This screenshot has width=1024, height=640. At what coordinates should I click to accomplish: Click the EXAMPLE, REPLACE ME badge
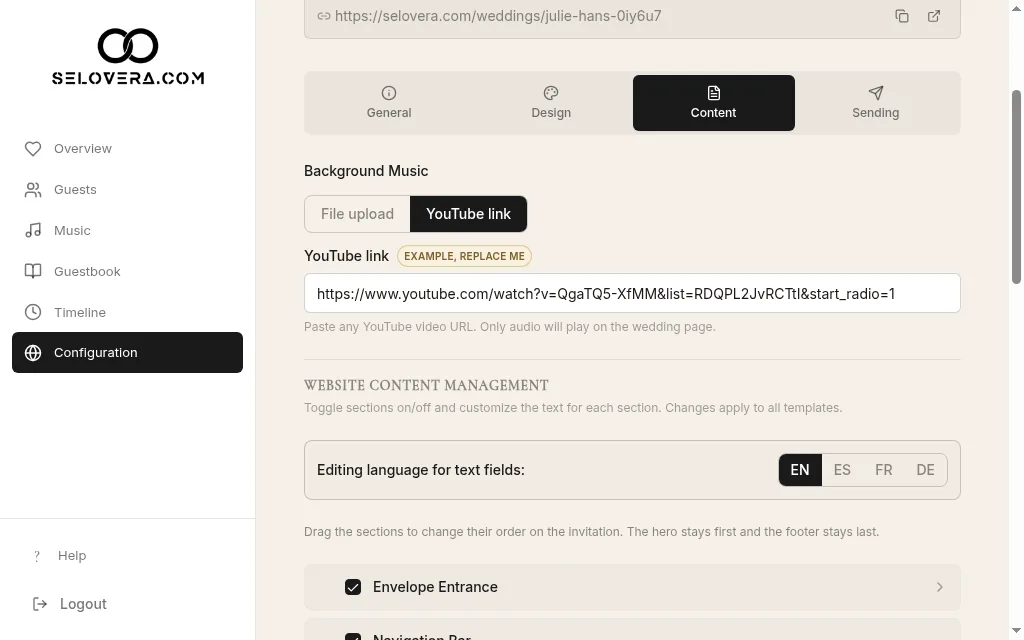(464, 256)
